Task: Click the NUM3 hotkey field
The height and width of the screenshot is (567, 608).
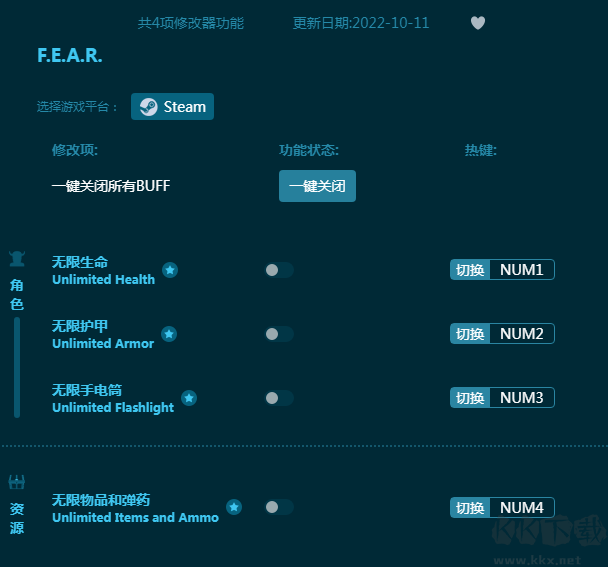Action: click(x=521, y=398)
